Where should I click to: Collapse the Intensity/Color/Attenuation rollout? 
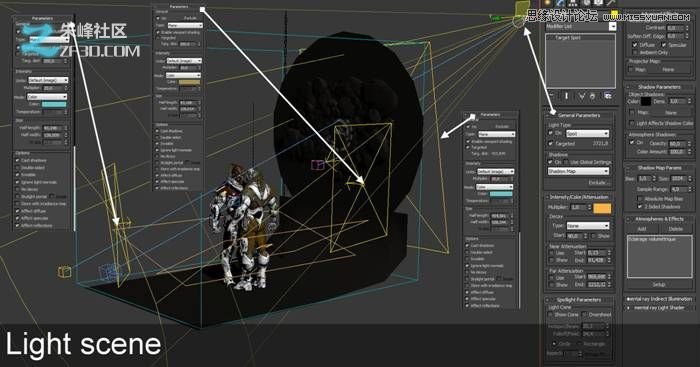click(x=579, y=197)
